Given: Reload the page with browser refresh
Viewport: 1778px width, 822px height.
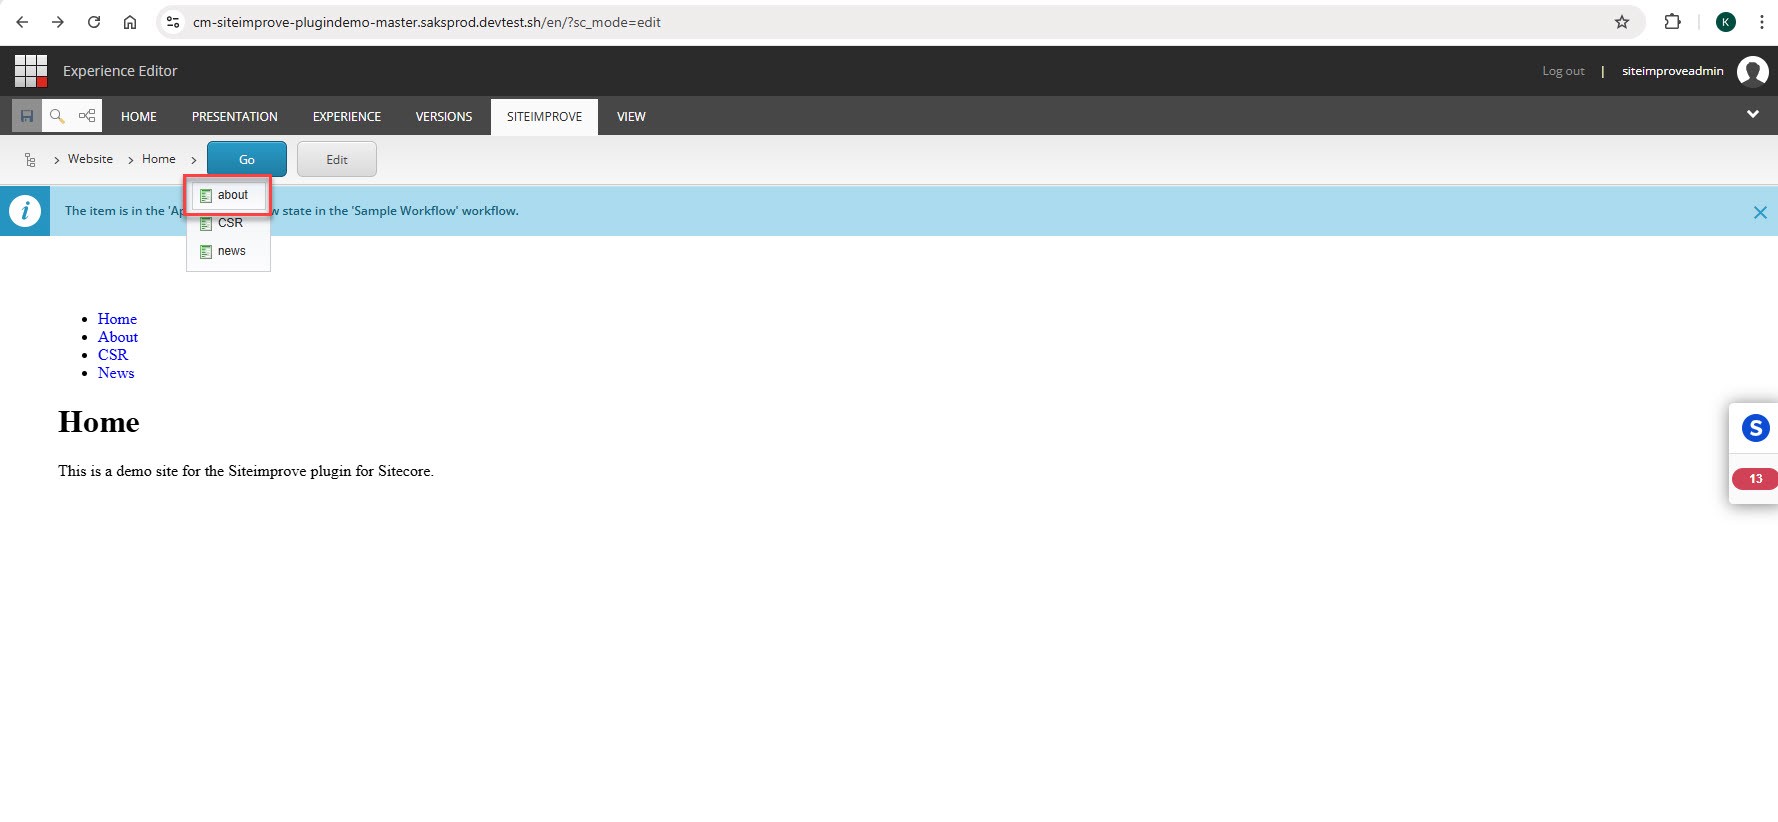Looking at the screenshot, I should [94, 22].
